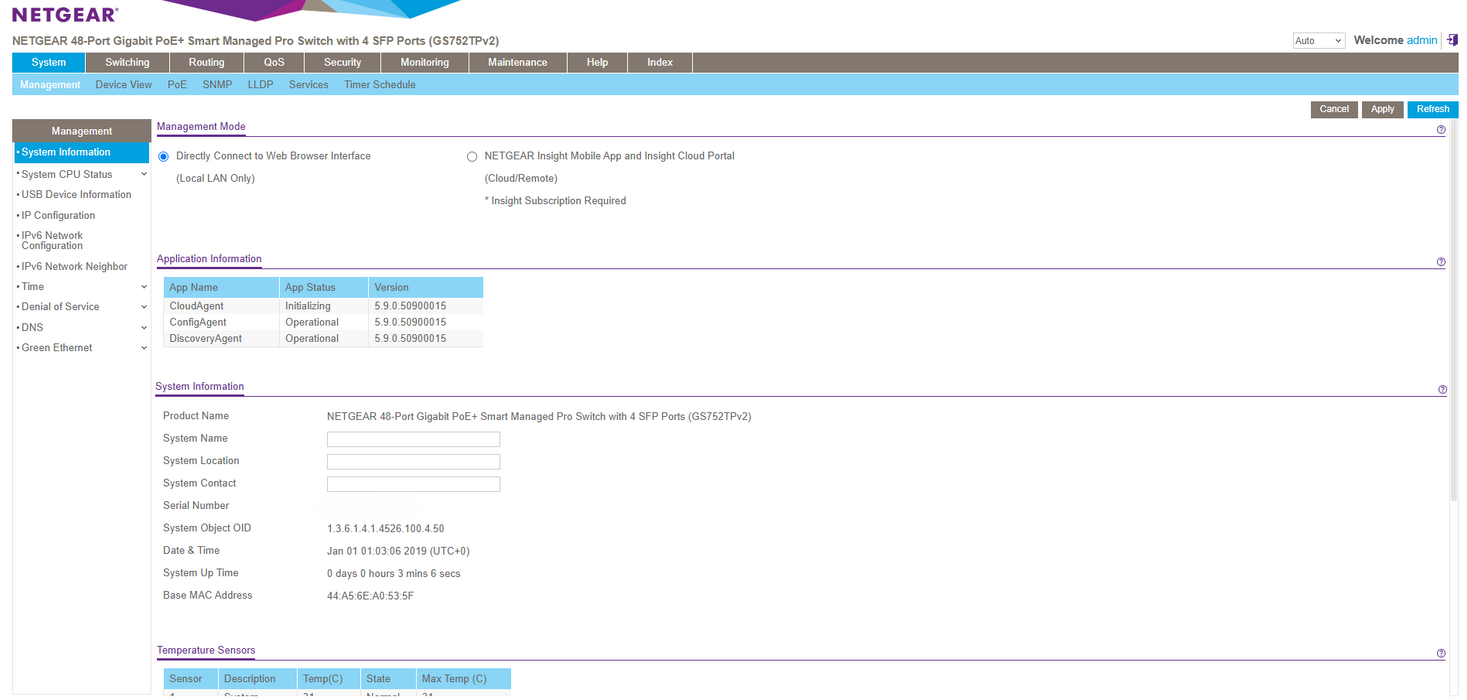1467x700 pixels.
Task: Open help for Temperature Sensors section
Action: click(x=1441, y=654)
